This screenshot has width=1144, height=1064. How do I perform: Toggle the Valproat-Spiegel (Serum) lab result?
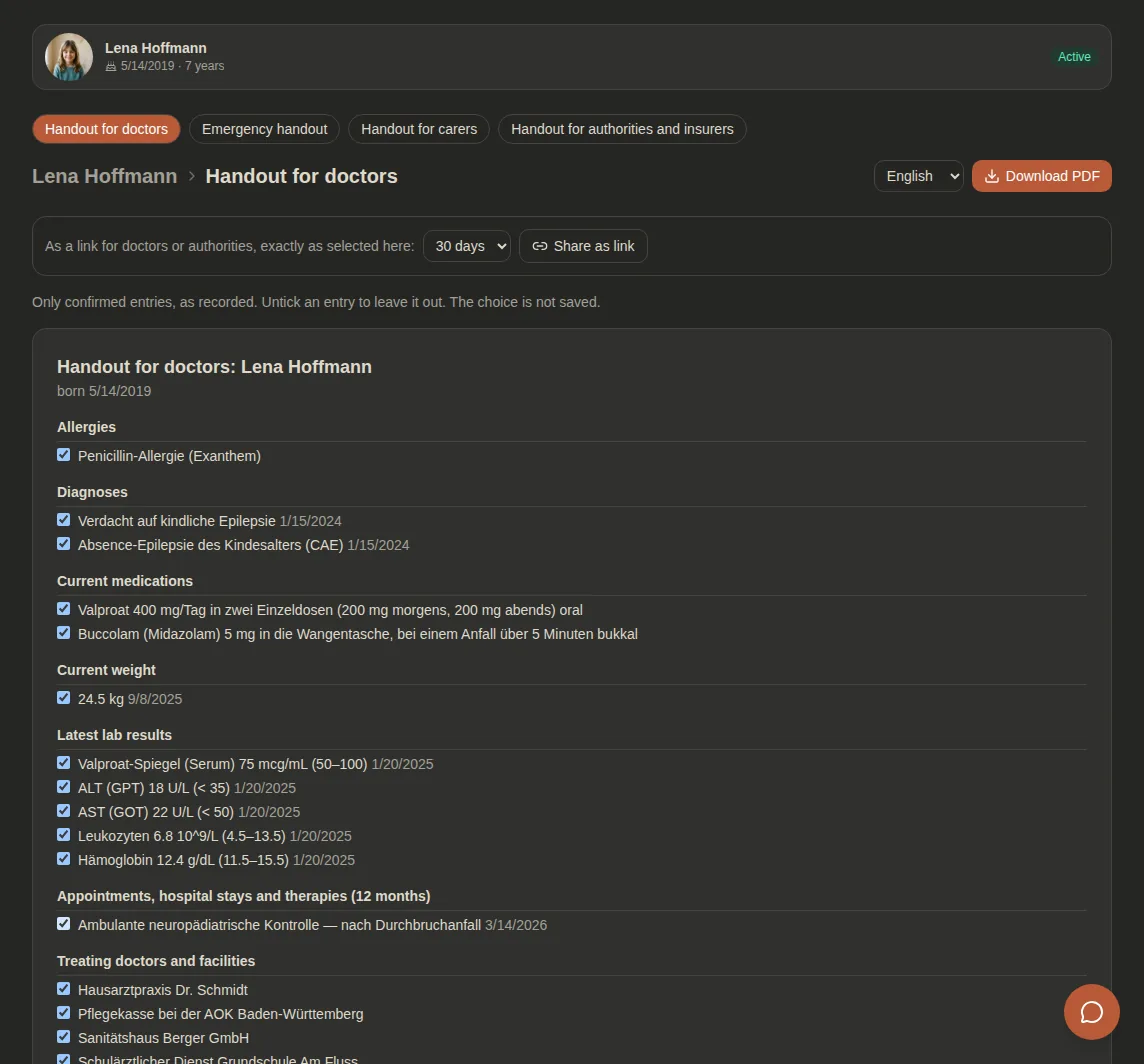63,763
